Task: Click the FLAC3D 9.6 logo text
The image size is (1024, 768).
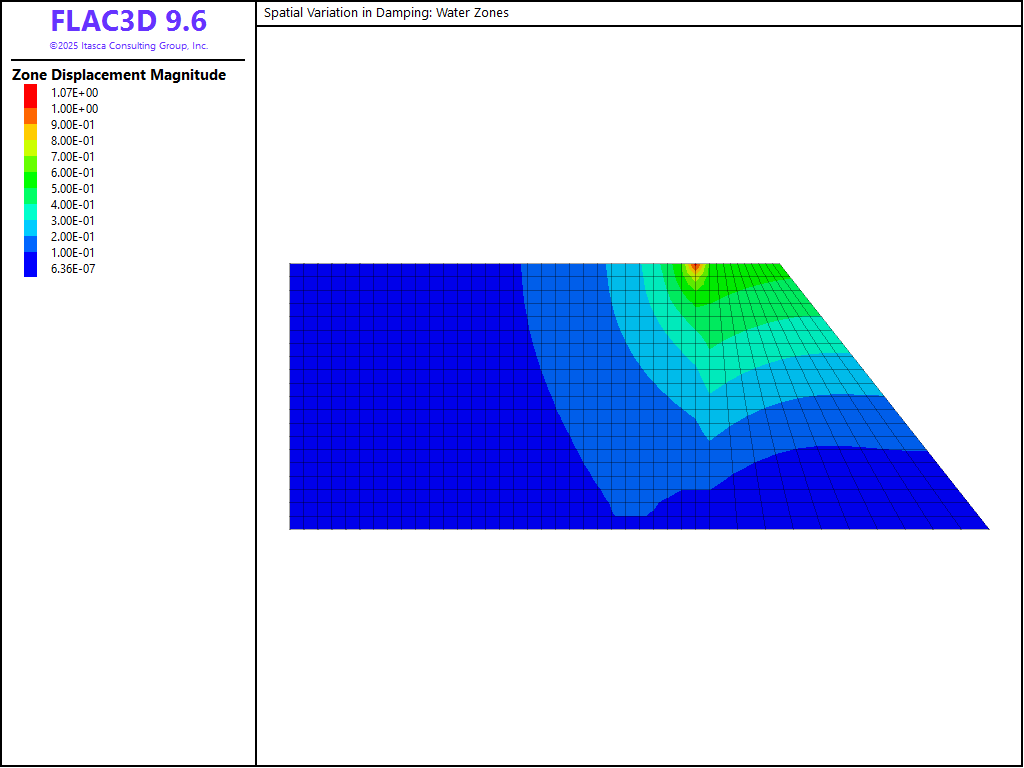Action: click(128, 22)
